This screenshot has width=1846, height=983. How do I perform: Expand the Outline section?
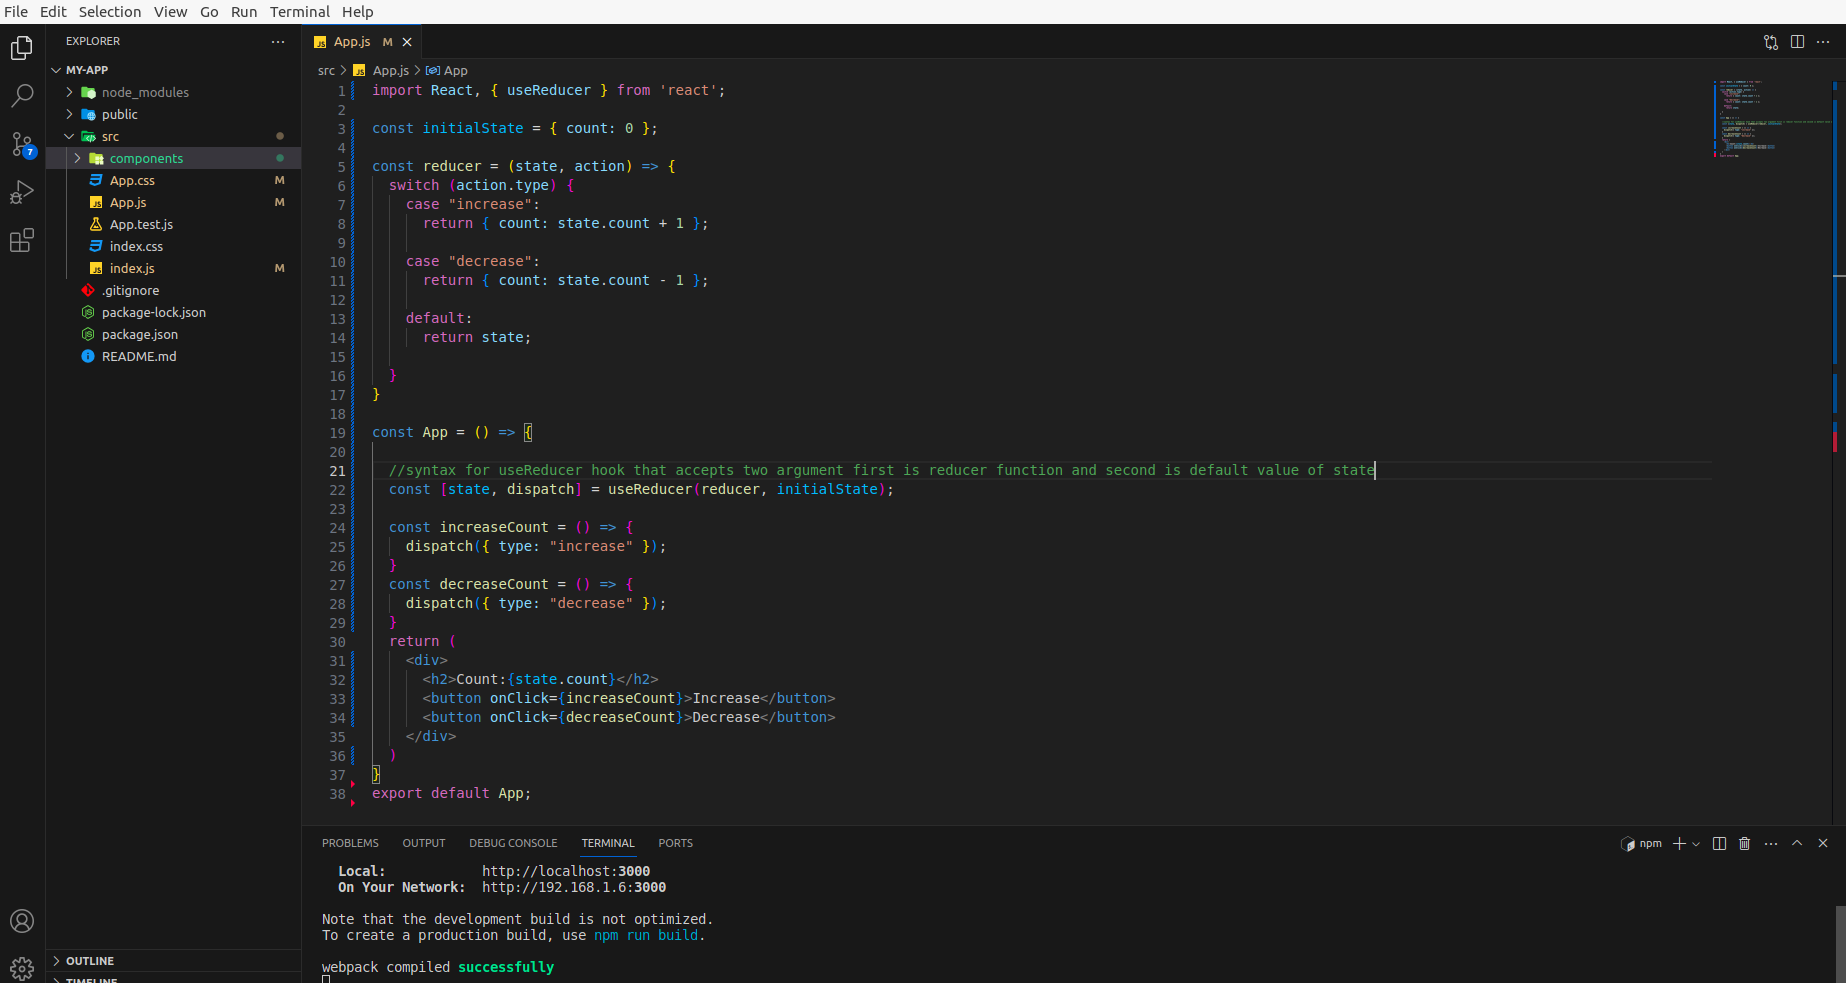click(x=89, y=961)
